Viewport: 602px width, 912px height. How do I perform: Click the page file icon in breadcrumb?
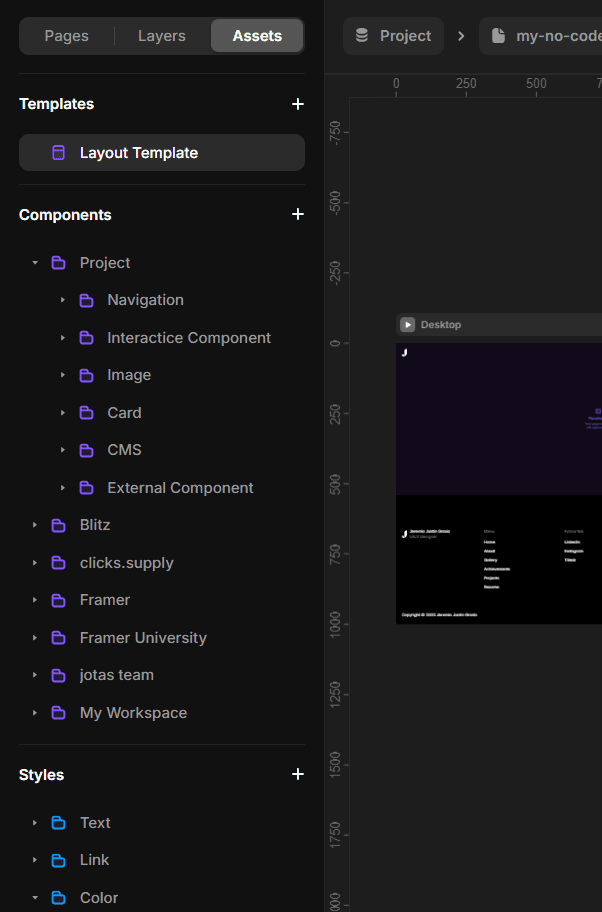pos(498,36)
